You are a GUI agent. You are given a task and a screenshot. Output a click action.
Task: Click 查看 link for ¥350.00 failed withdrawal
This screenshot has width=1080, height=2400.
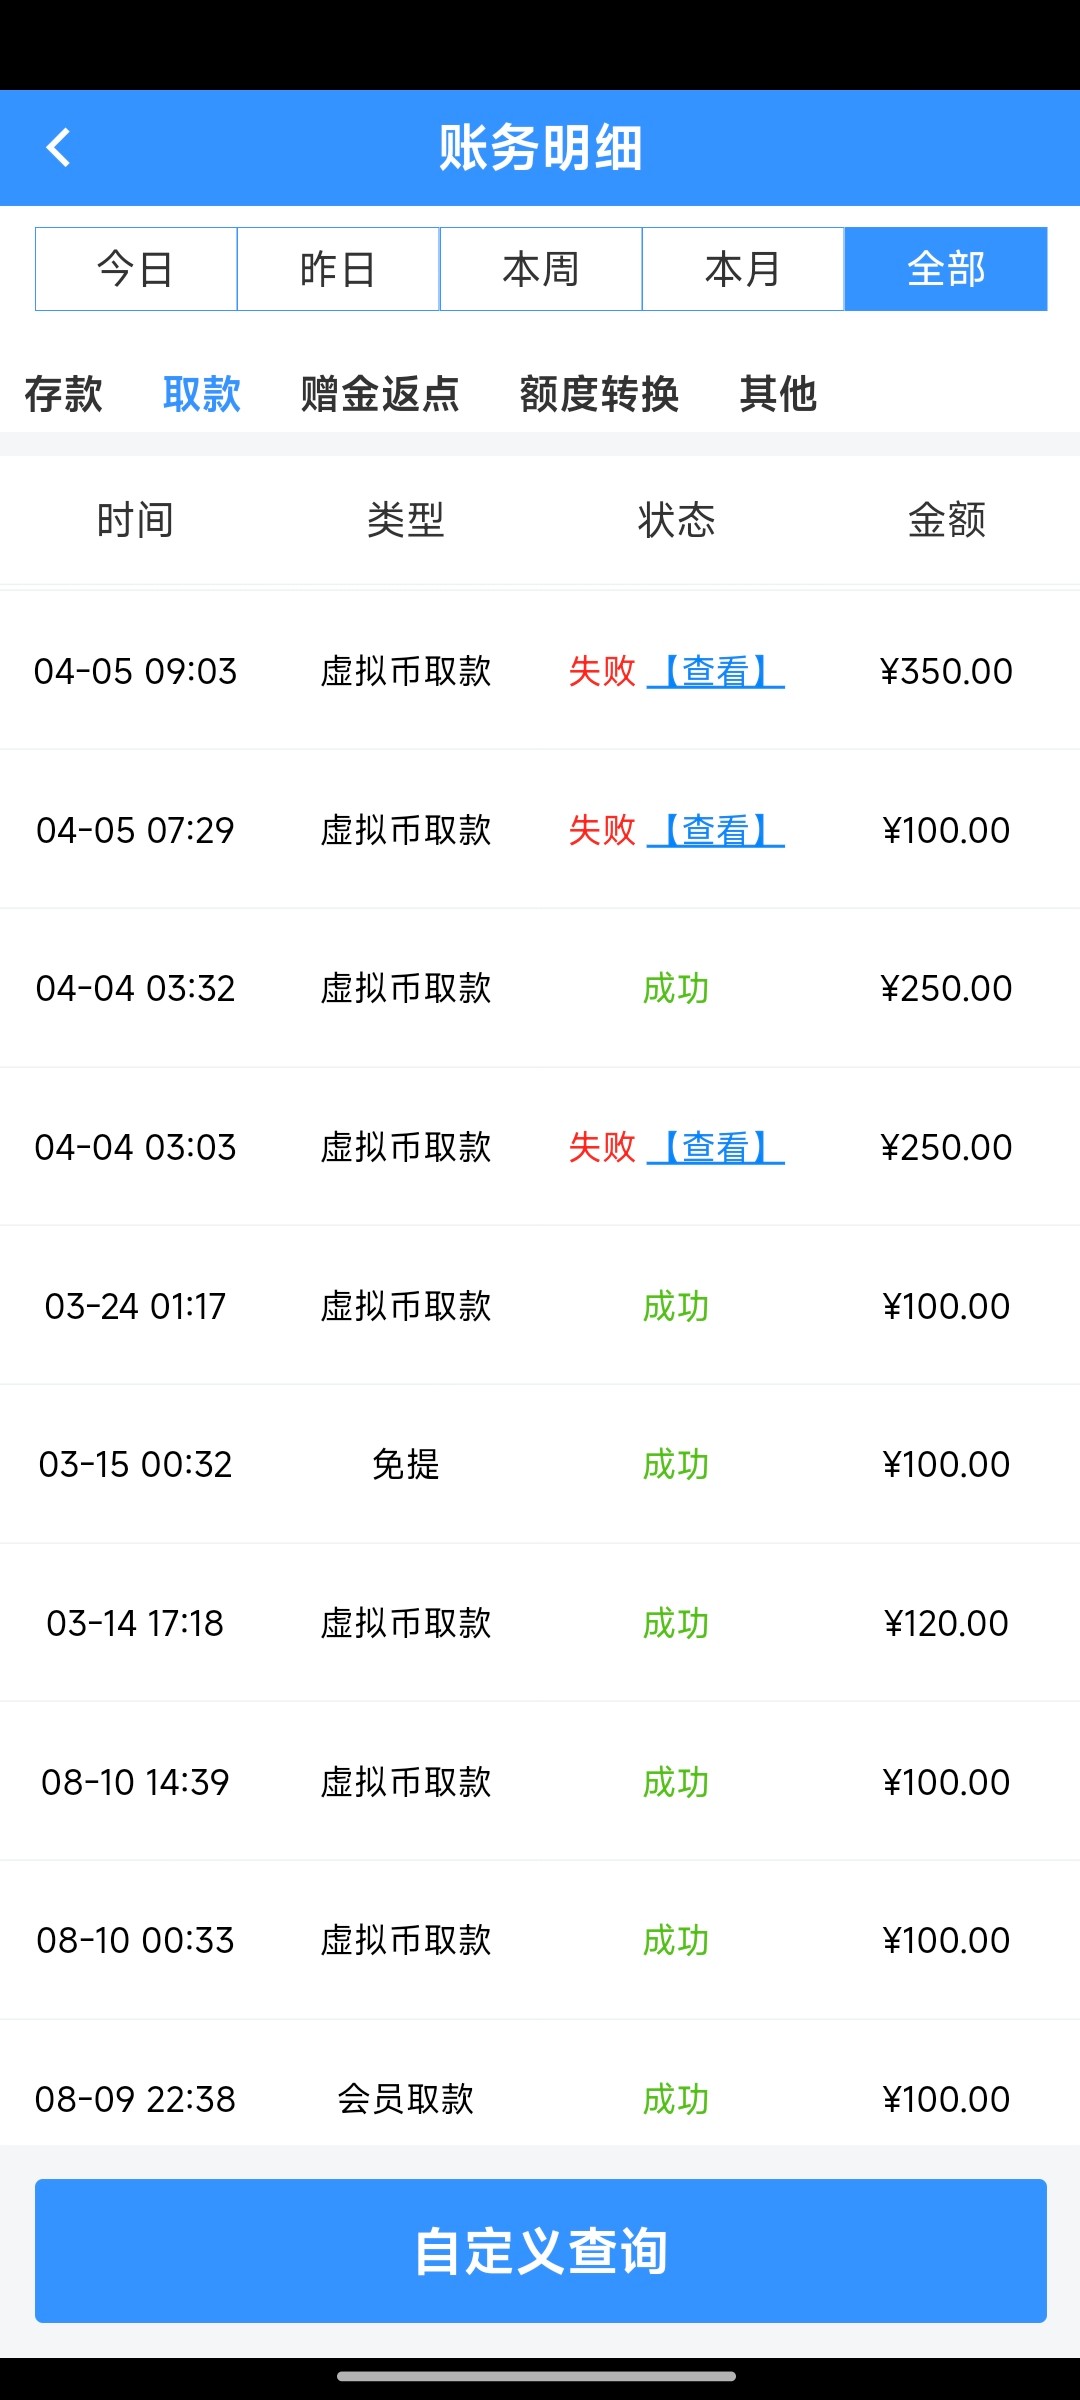click(716, 671)
